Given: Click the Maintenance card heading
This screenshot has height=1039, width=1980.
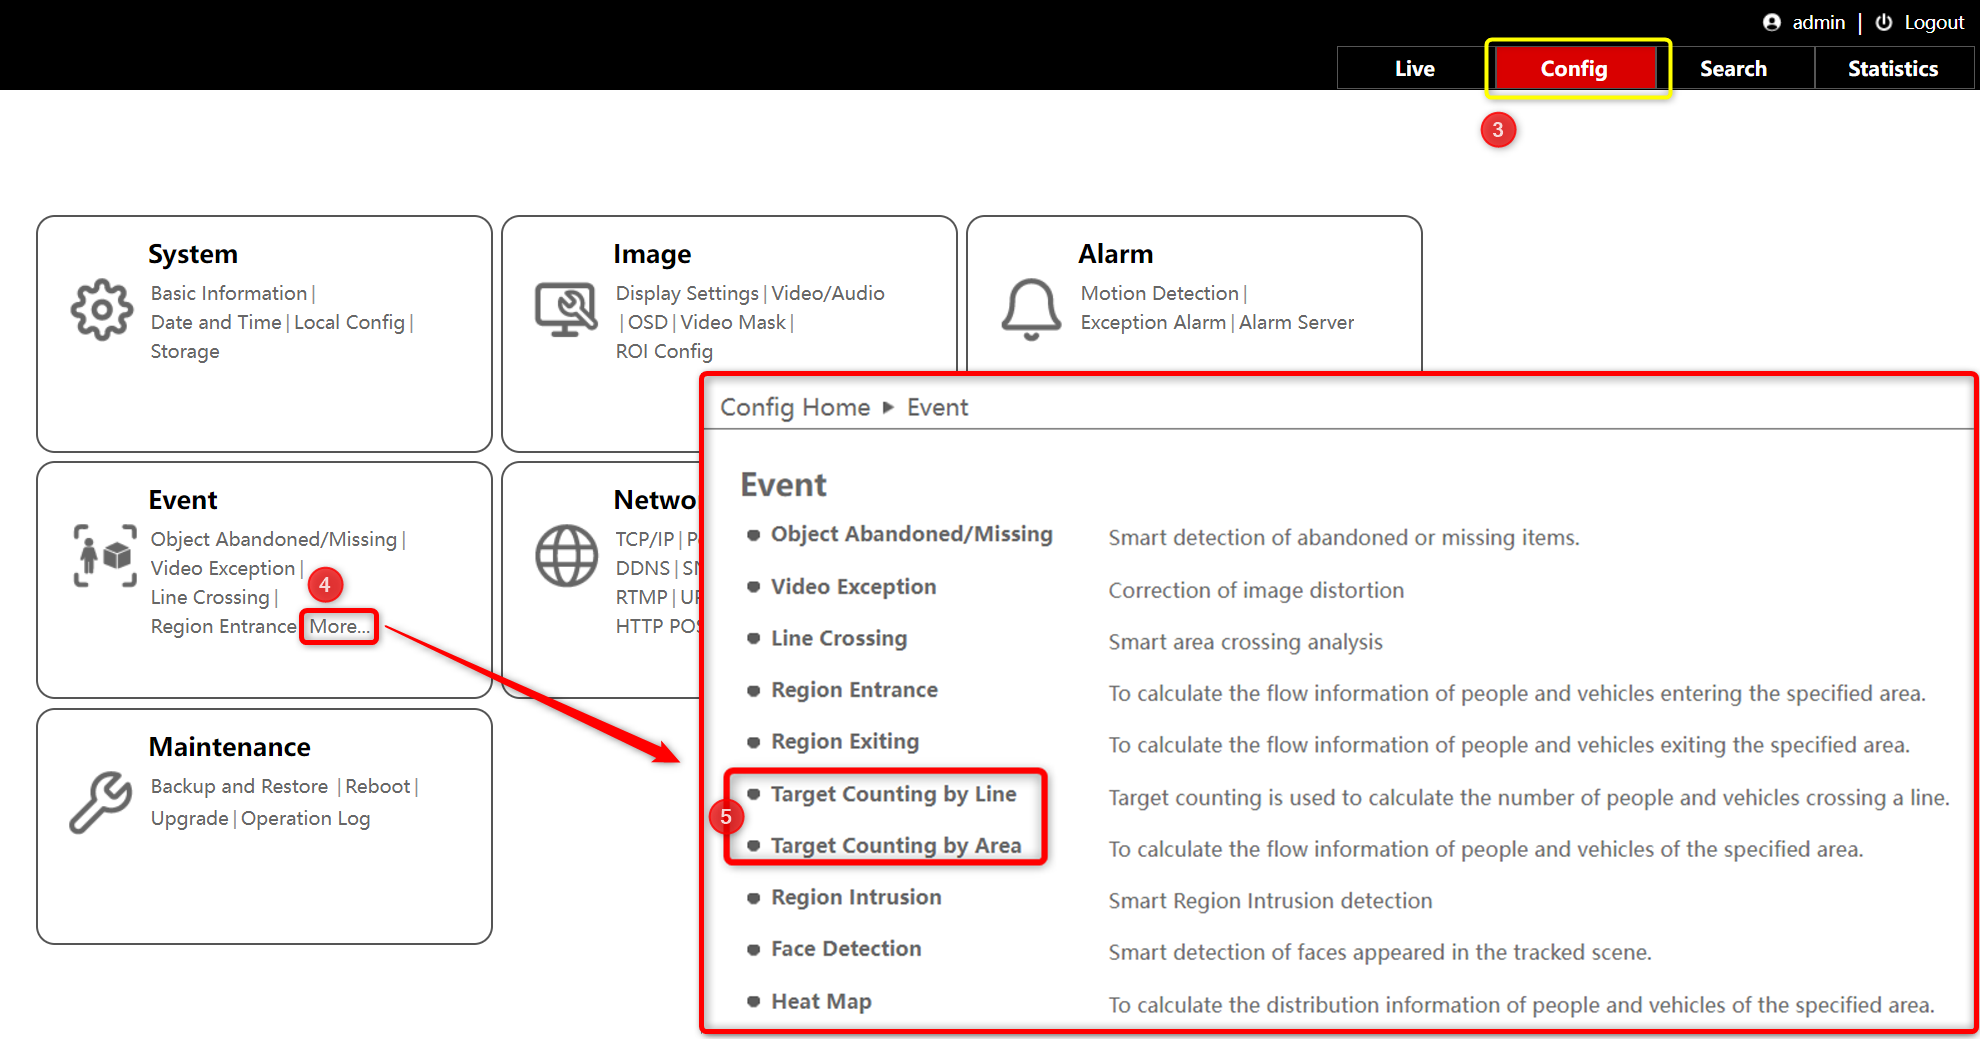Looking at the screenshot, I should point(229,747).
